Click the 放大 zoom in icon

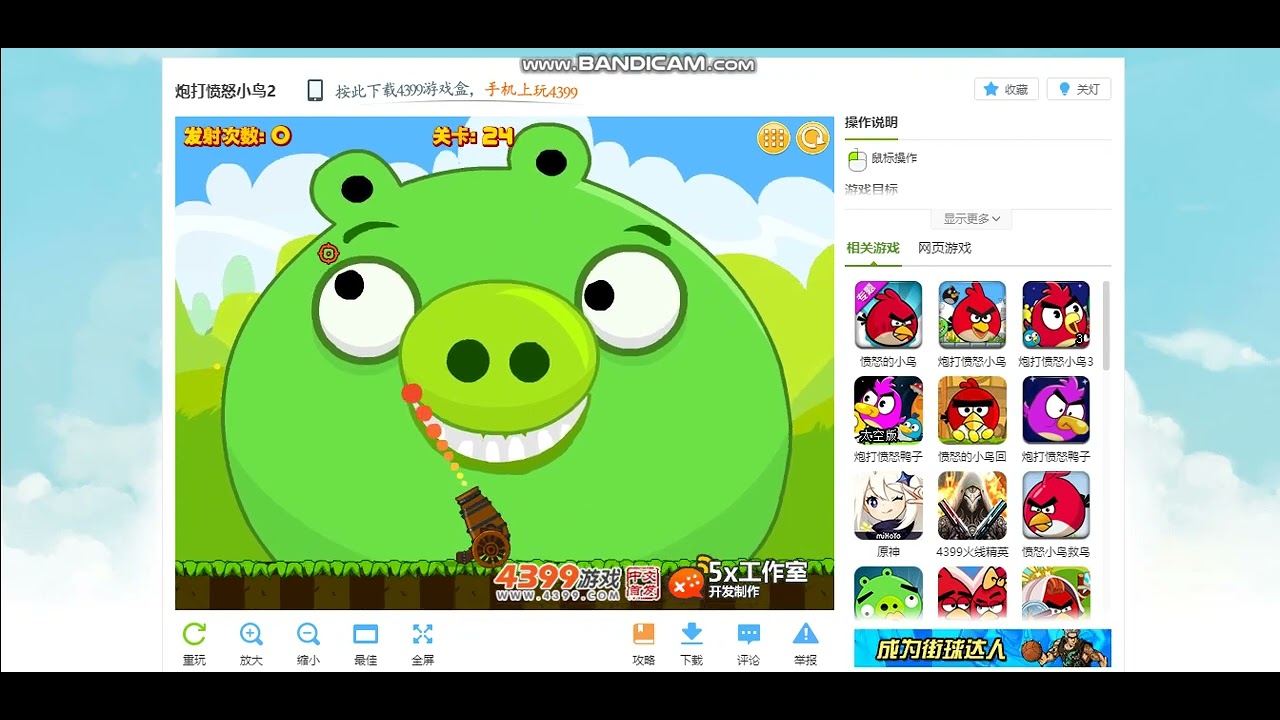(x=251, y=633)
